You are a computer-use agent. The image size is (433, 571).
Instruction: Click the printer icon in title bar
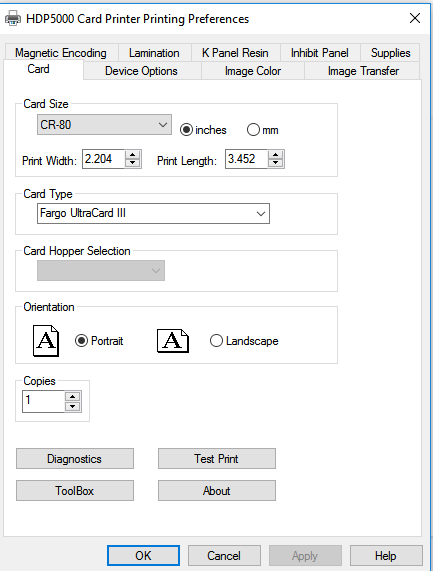tap(13, 18)
